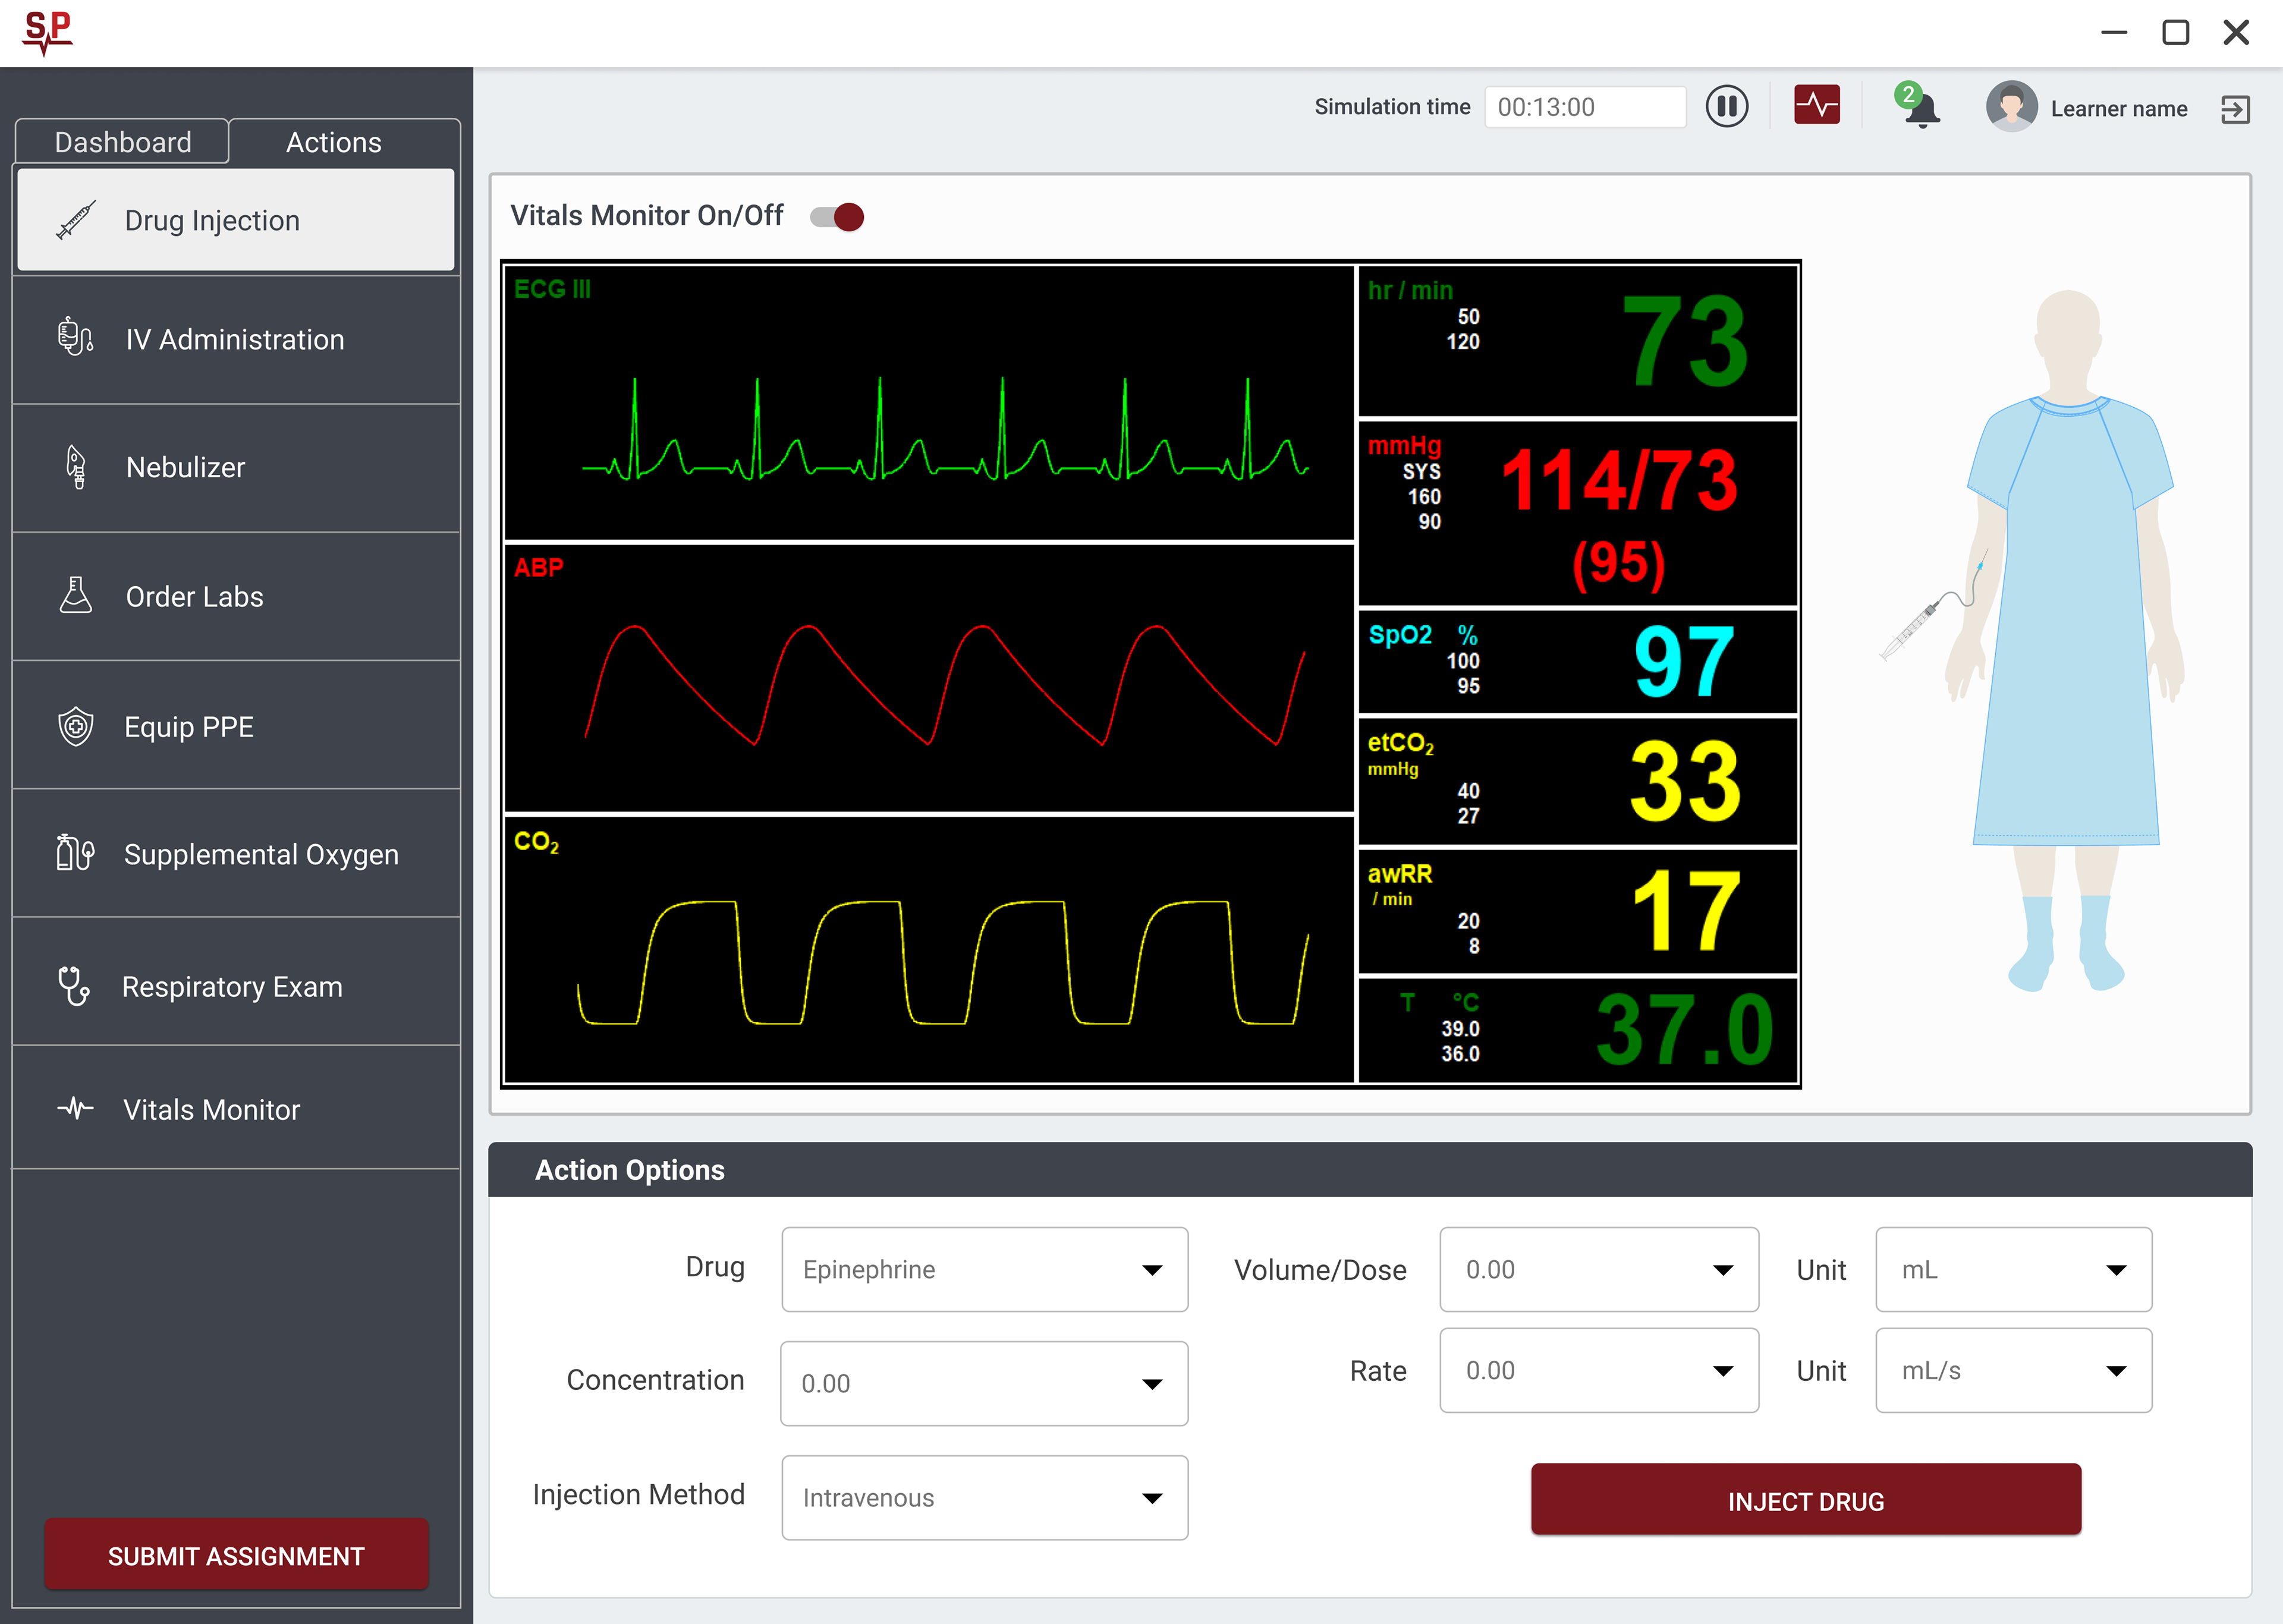Image resolution: width=2283 pixels, height=1624 pixels.
Task: Open the mL/s rate unit dropdown
Action: click(x=2013, y=1370)
